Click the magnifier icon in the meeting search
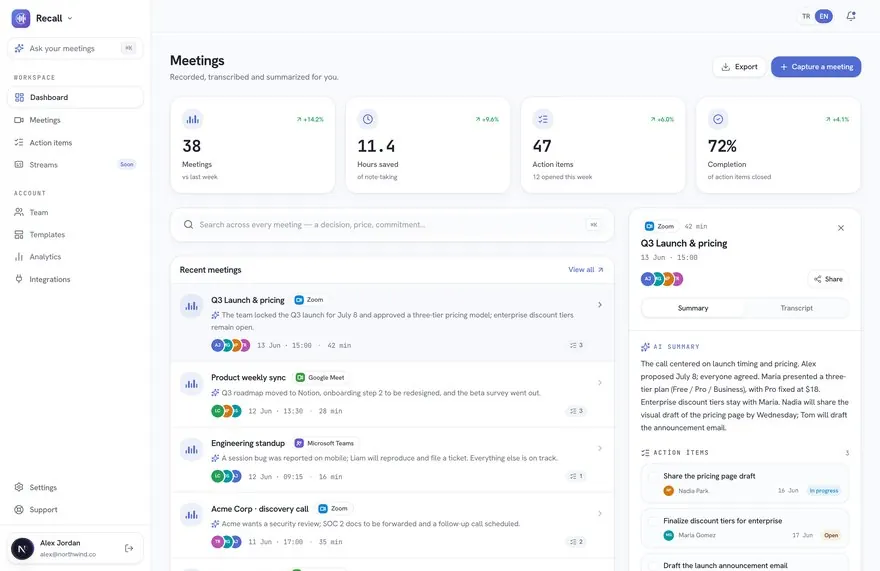880x571 pixels. [189, 225]
